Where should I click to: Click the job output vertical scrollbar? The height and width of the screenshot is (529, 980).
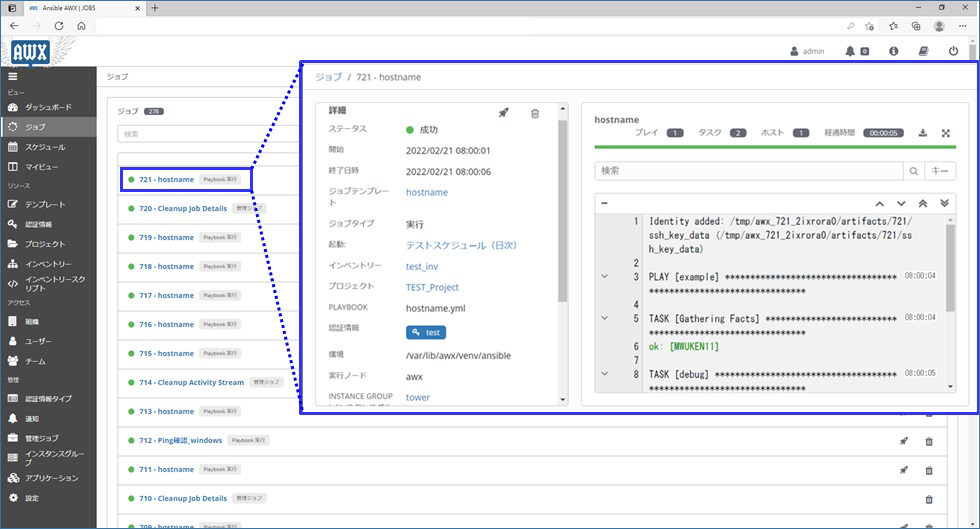point(951,268)
